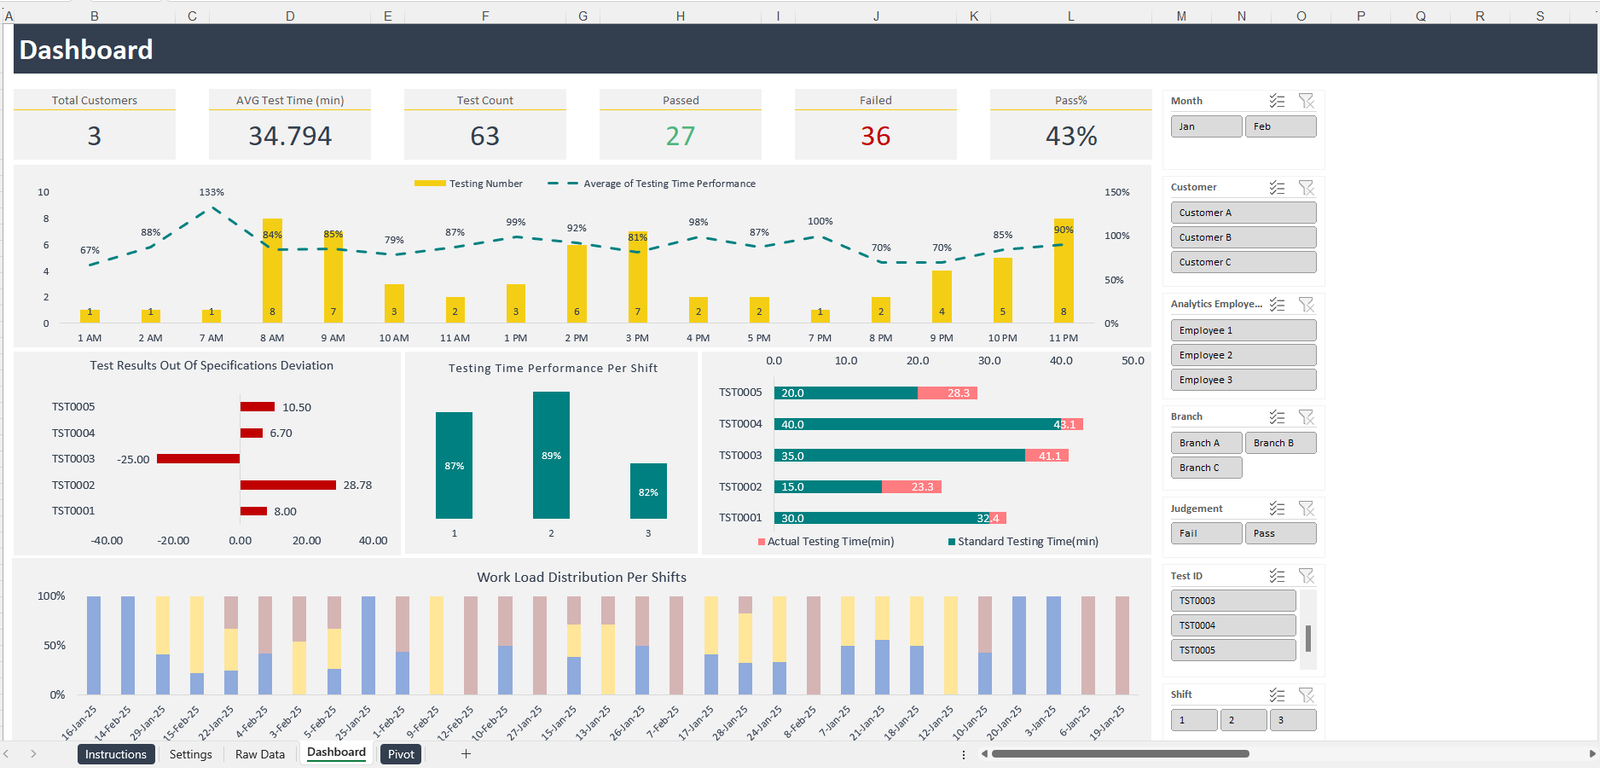The height and width of the screenshot is (768, 1600).
Task: Select column header R
Action: tap(1480, 16)
